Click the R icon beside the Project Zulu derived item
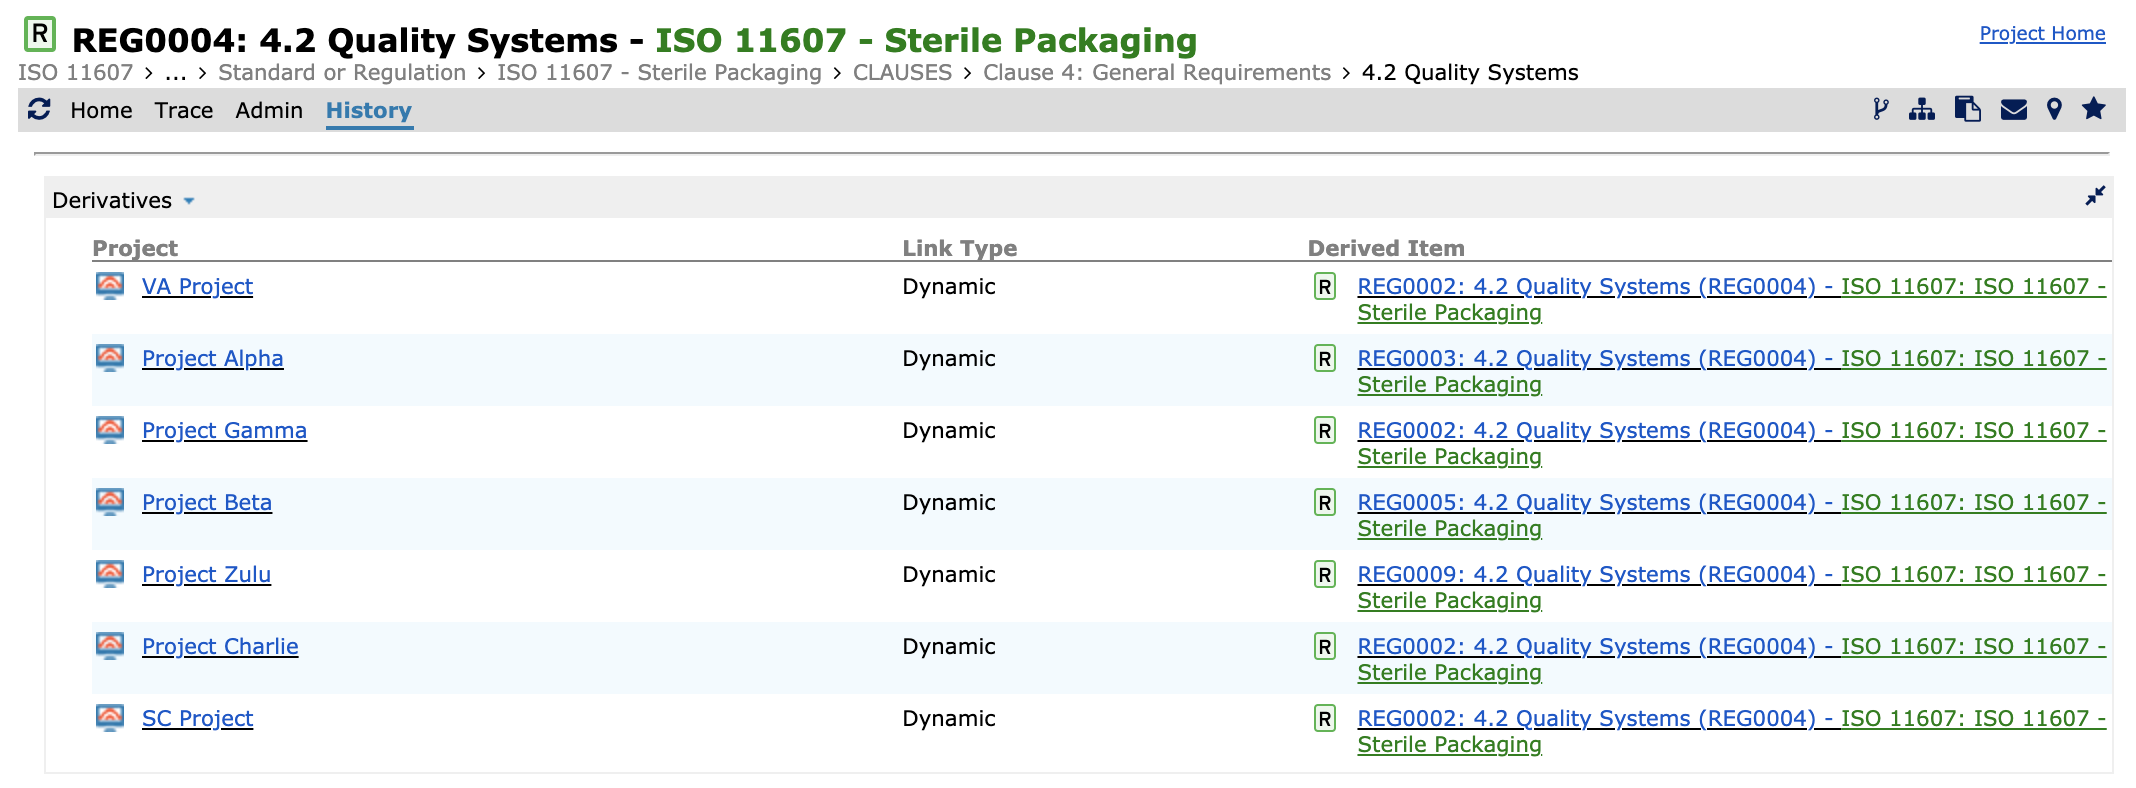The image size is (2136, 788). [1324, 575]
